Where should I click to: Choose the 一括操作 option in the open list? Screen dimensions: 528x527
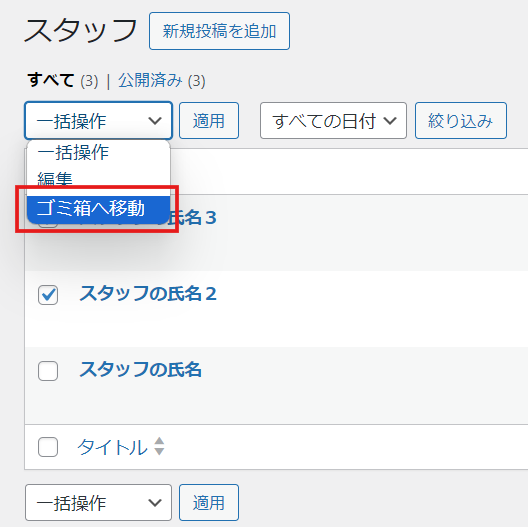click(98, 152)
